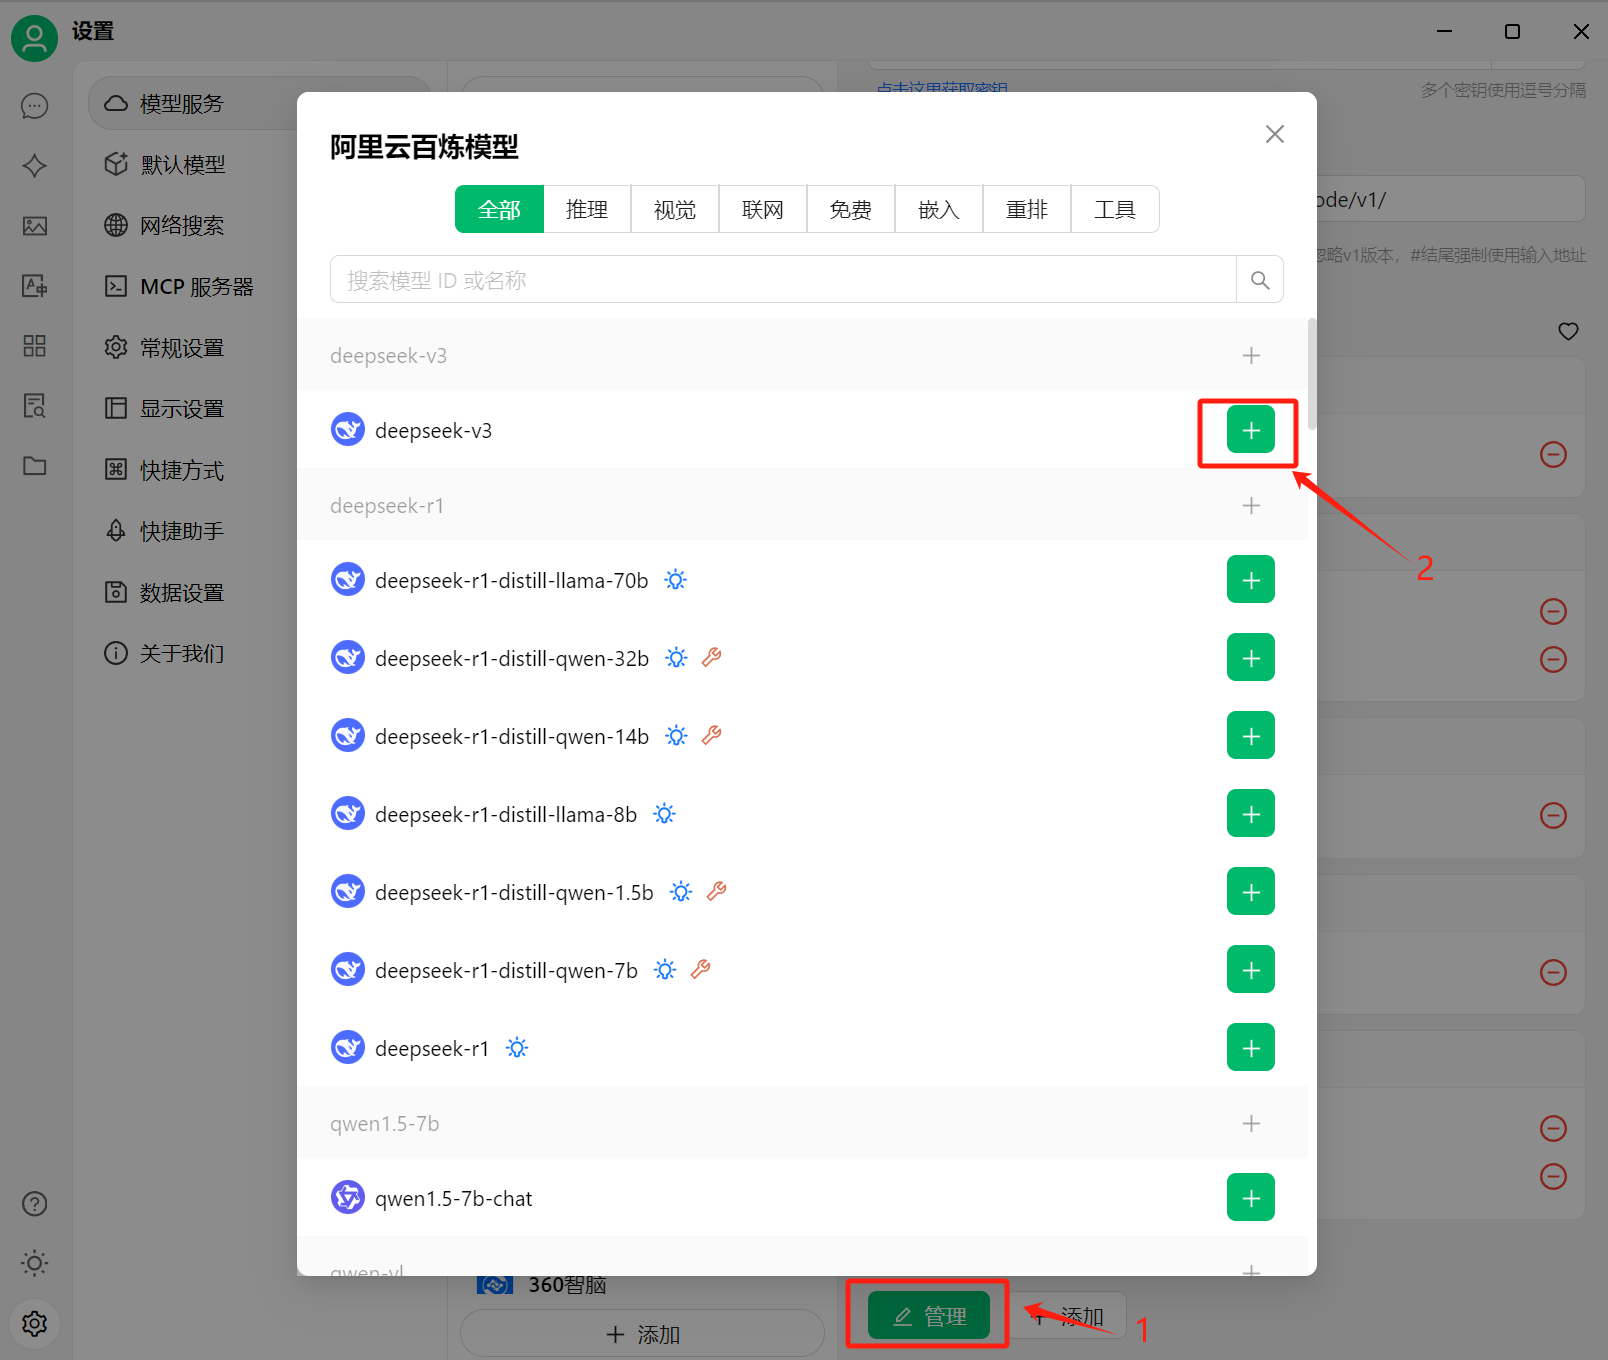The height and width of the screenshot is (1360, 1608).
Task: Click the user avatar icon
Action: [34, 38]
